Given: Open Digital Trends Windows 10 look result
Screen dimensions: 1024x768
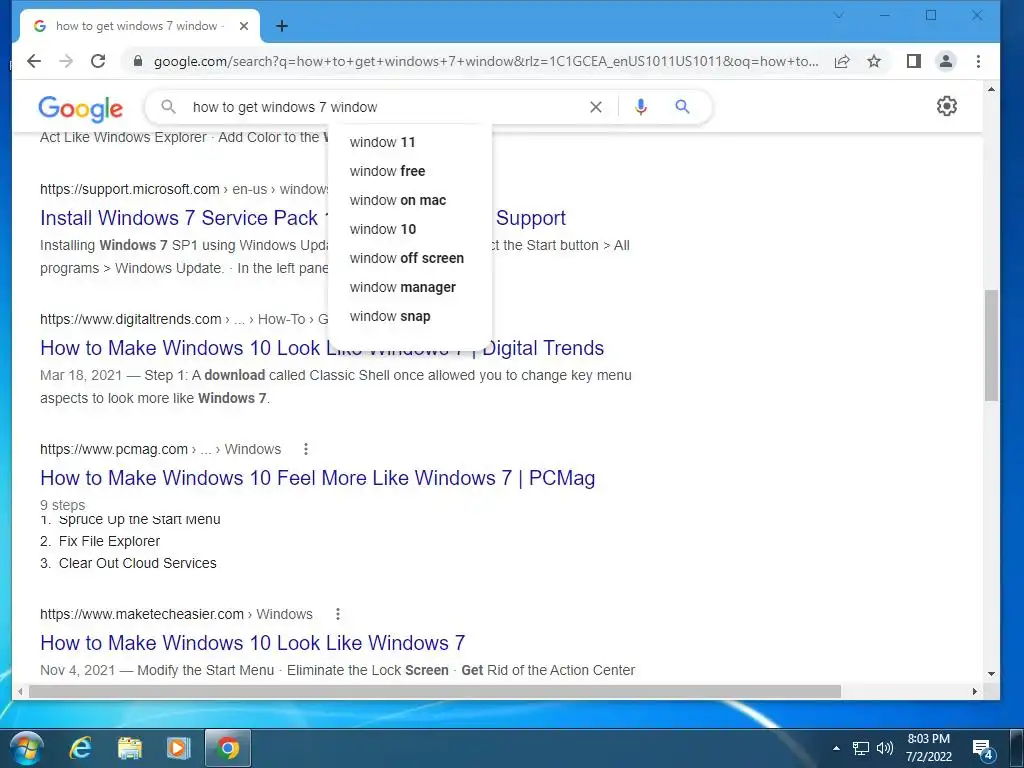Looking at the screenshot, I should (x=321, y=348).
